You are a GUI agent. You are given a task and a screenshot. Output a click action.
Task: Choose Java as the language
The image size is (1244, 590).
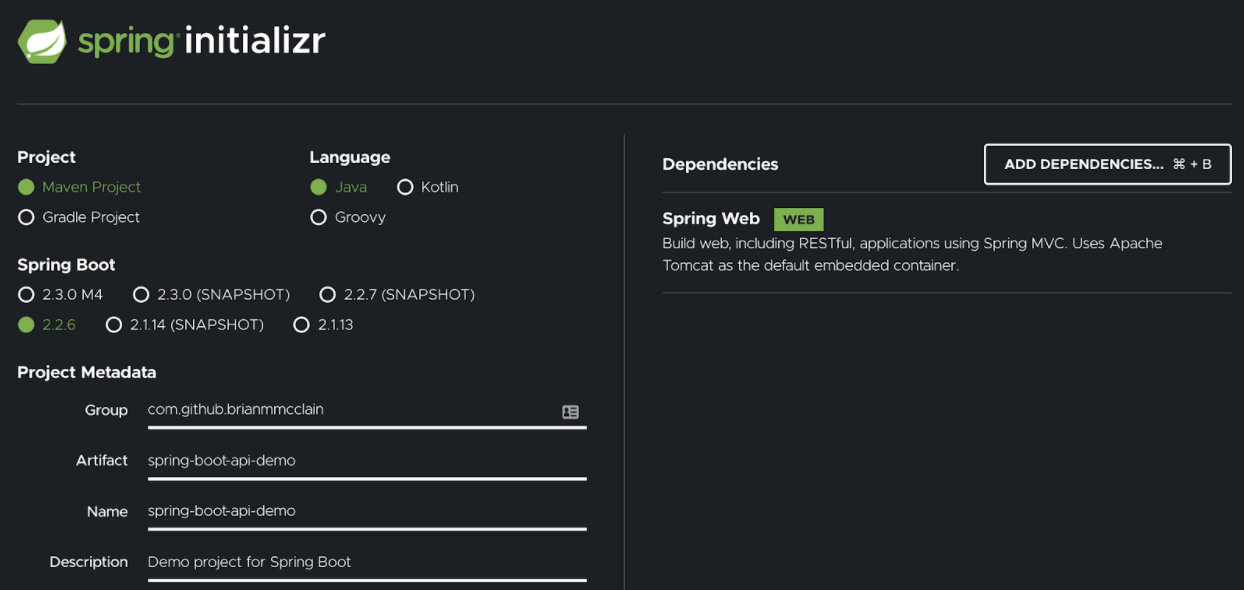point(319,187)
